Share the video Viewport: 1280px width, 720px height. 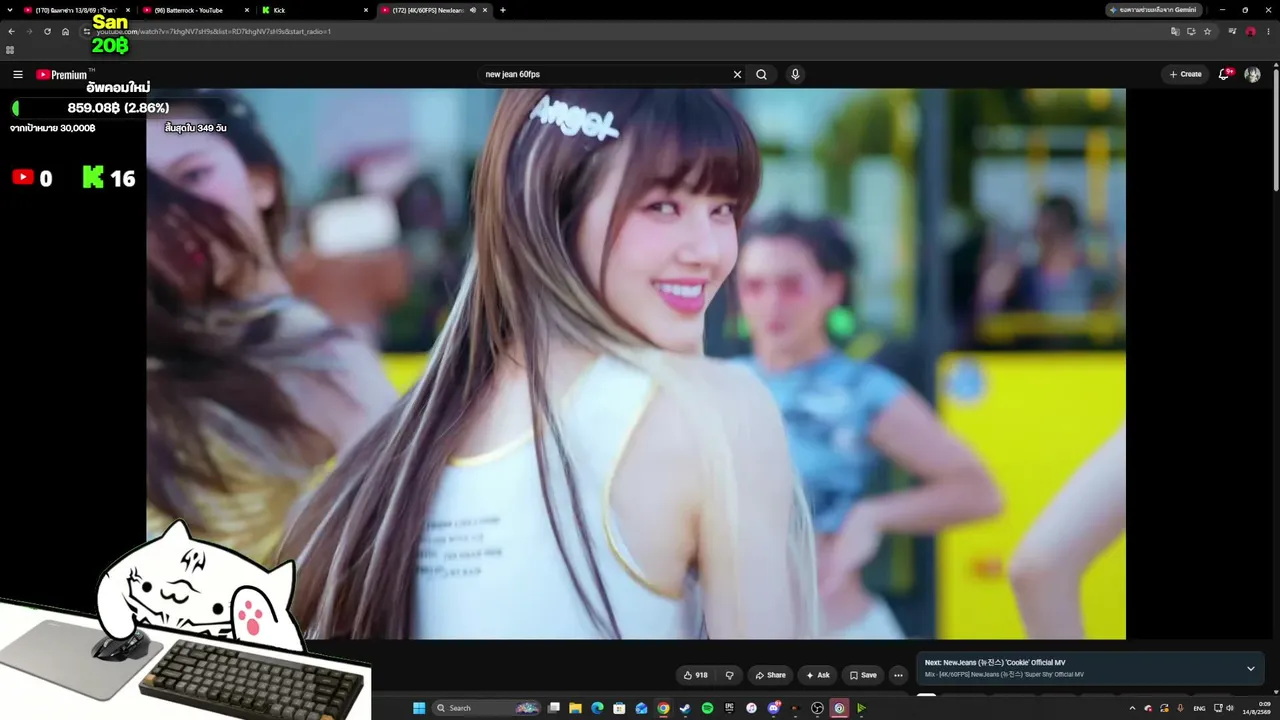point(770,675)
